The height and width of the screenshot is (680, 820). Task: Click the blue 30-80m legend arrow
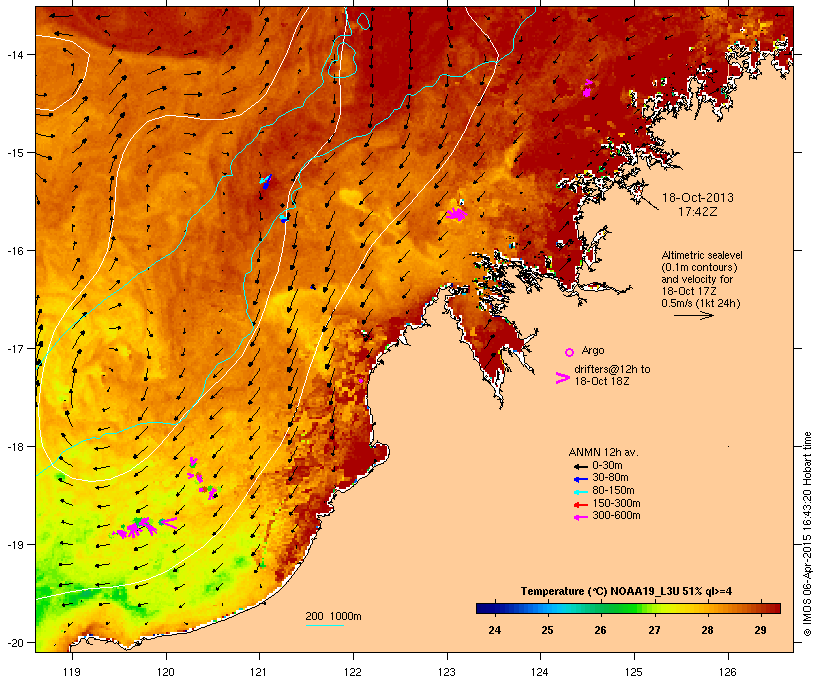580,479
